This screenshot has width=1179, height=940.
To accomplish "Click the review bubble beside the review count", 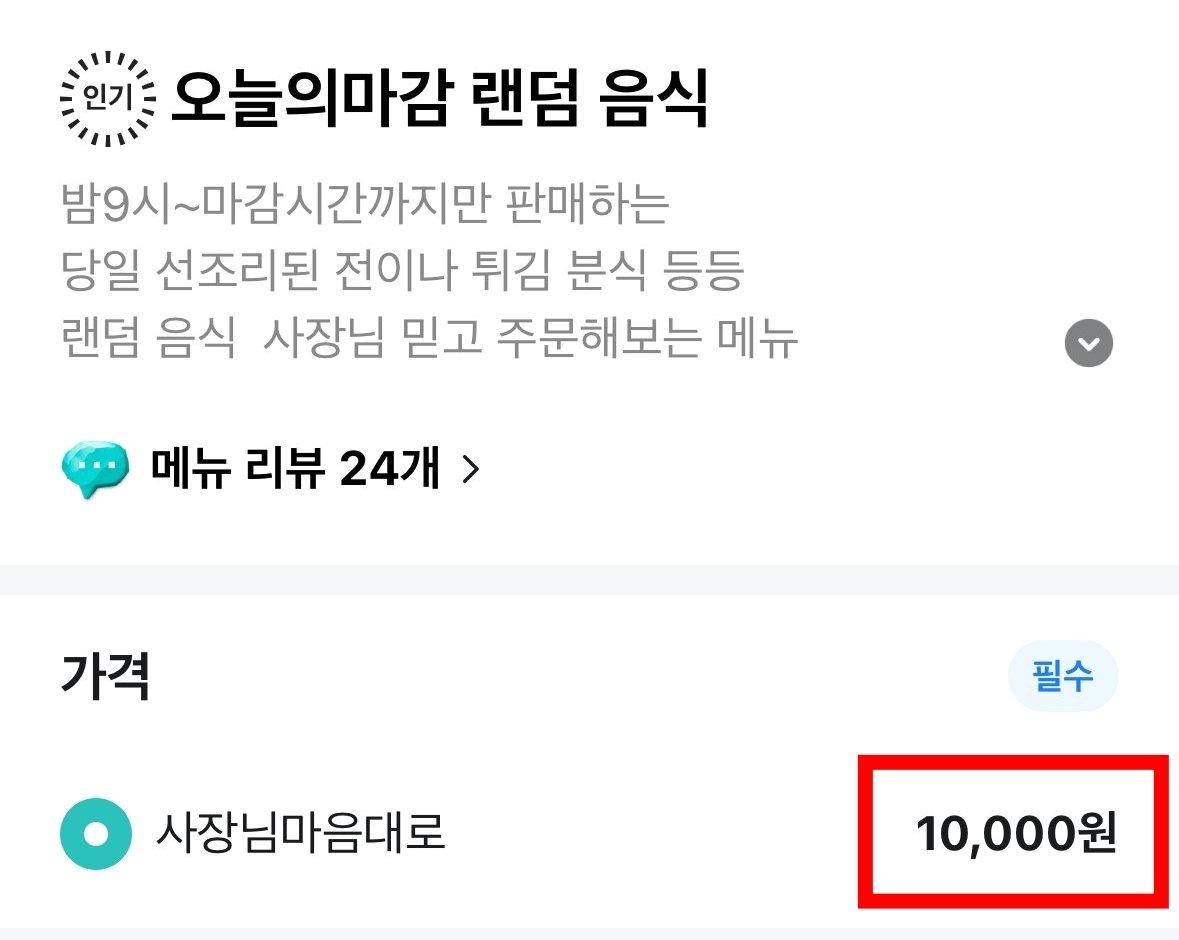I will coord(93,465).
